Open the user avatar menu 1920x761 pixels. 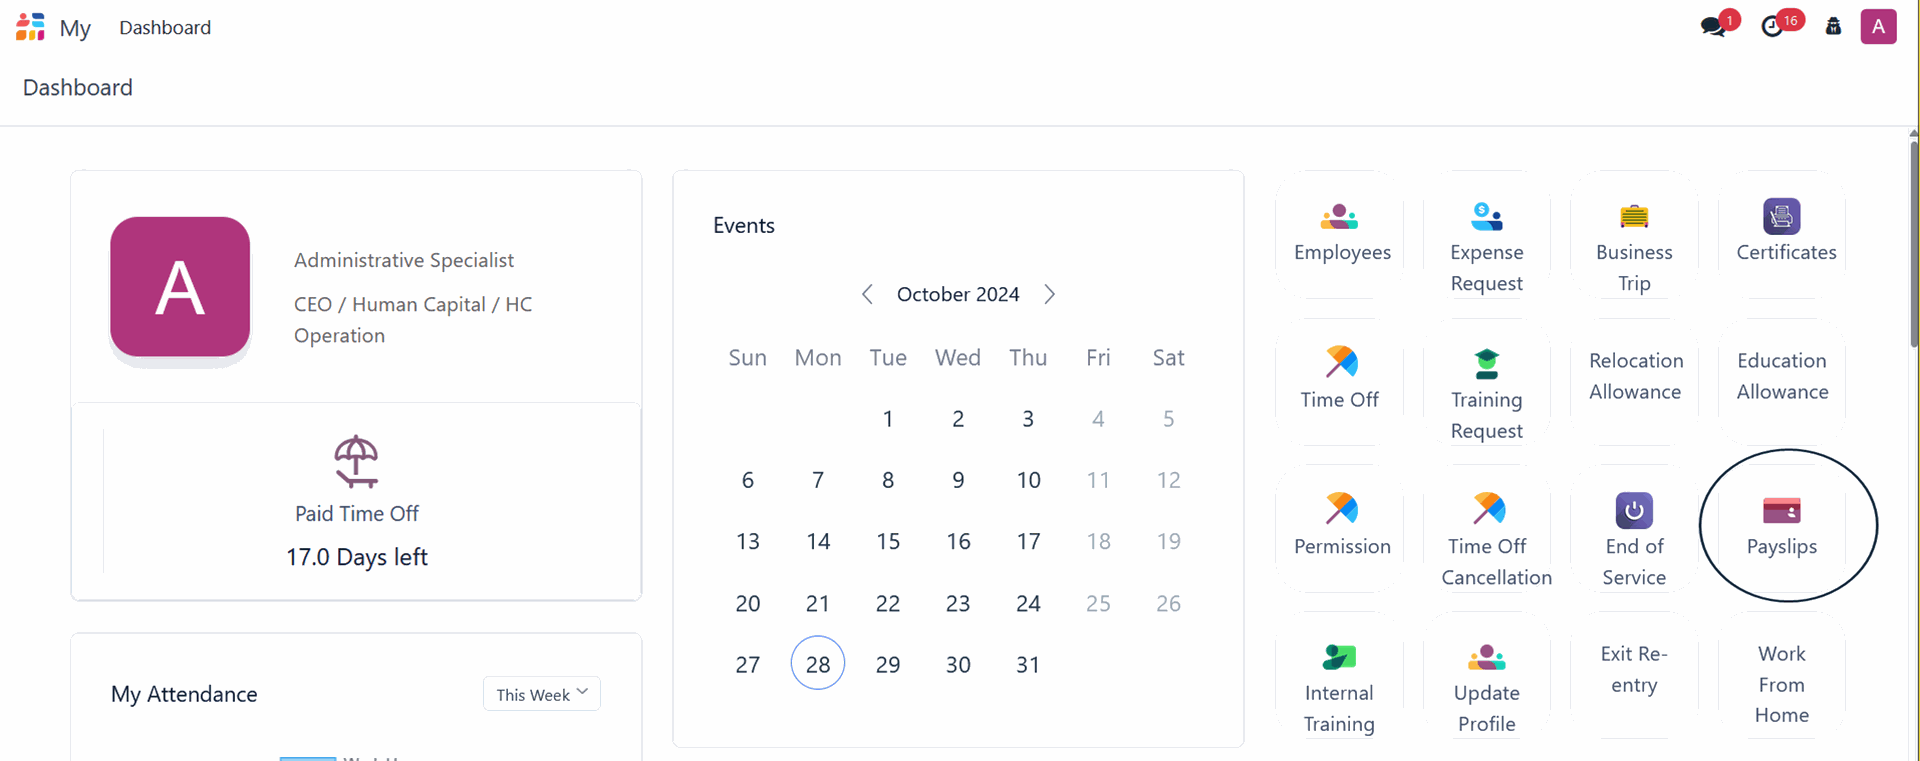tap(1878, 27)
